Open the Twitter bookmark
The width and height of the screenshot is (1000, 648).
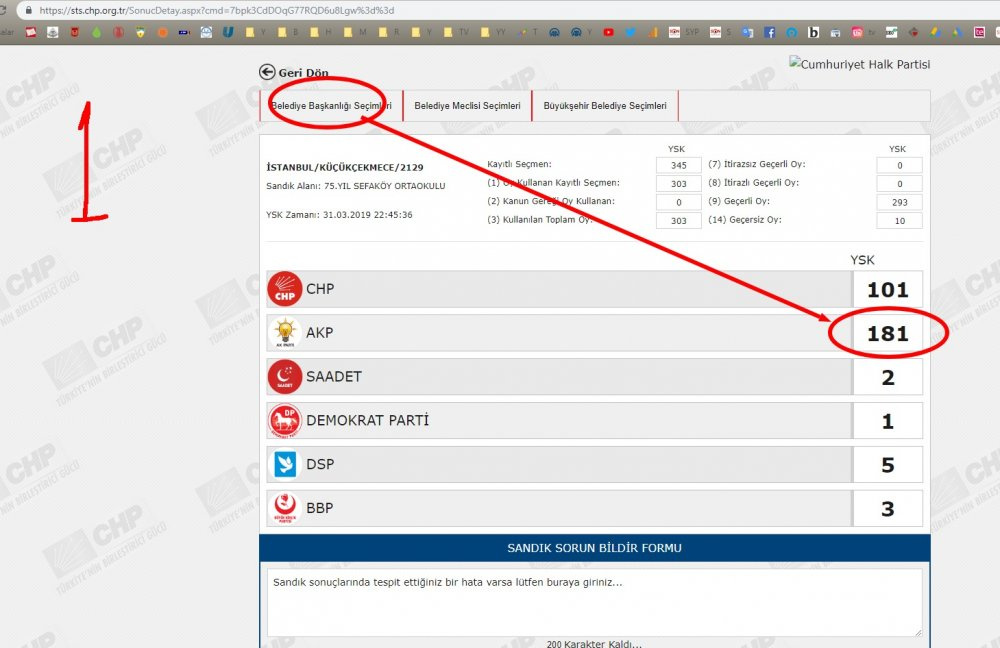pyautogui.click(x=630, y=32)
